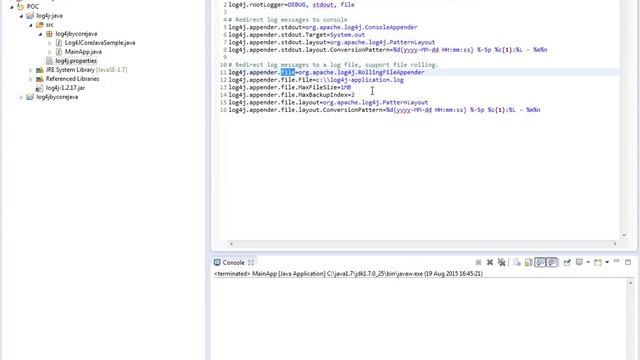Toggle Show Console When Standard Out Changes
The height and width of the screenshot is (360, 640).
pyautogui.click(x=540, y=262)
